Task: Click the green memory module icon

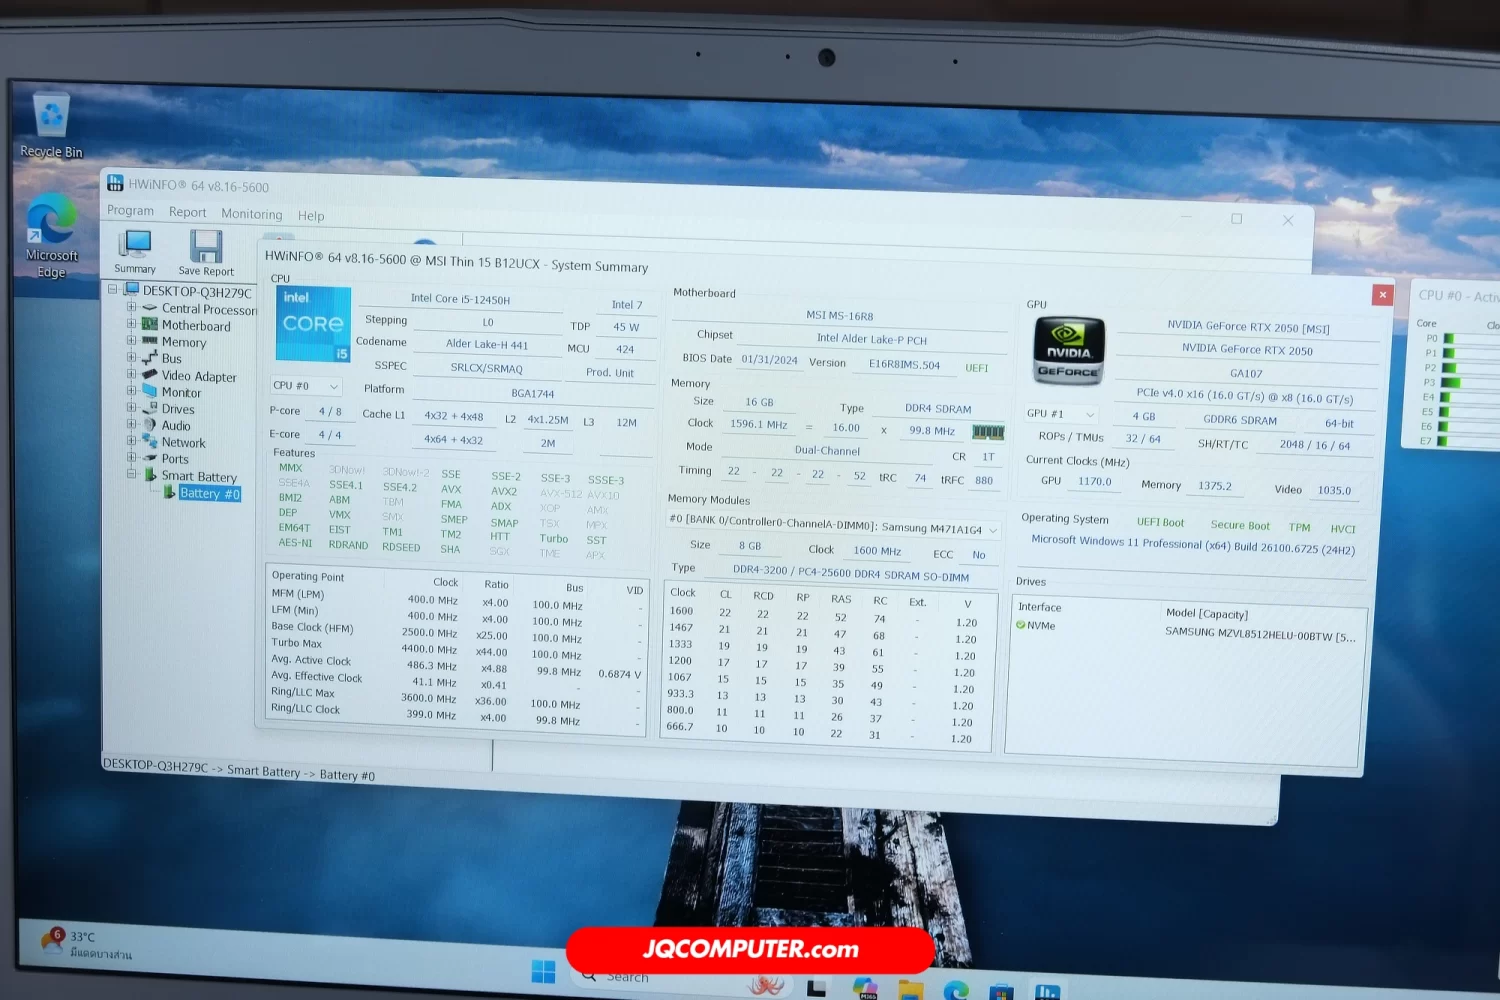Action: click(x=988, y=432)
